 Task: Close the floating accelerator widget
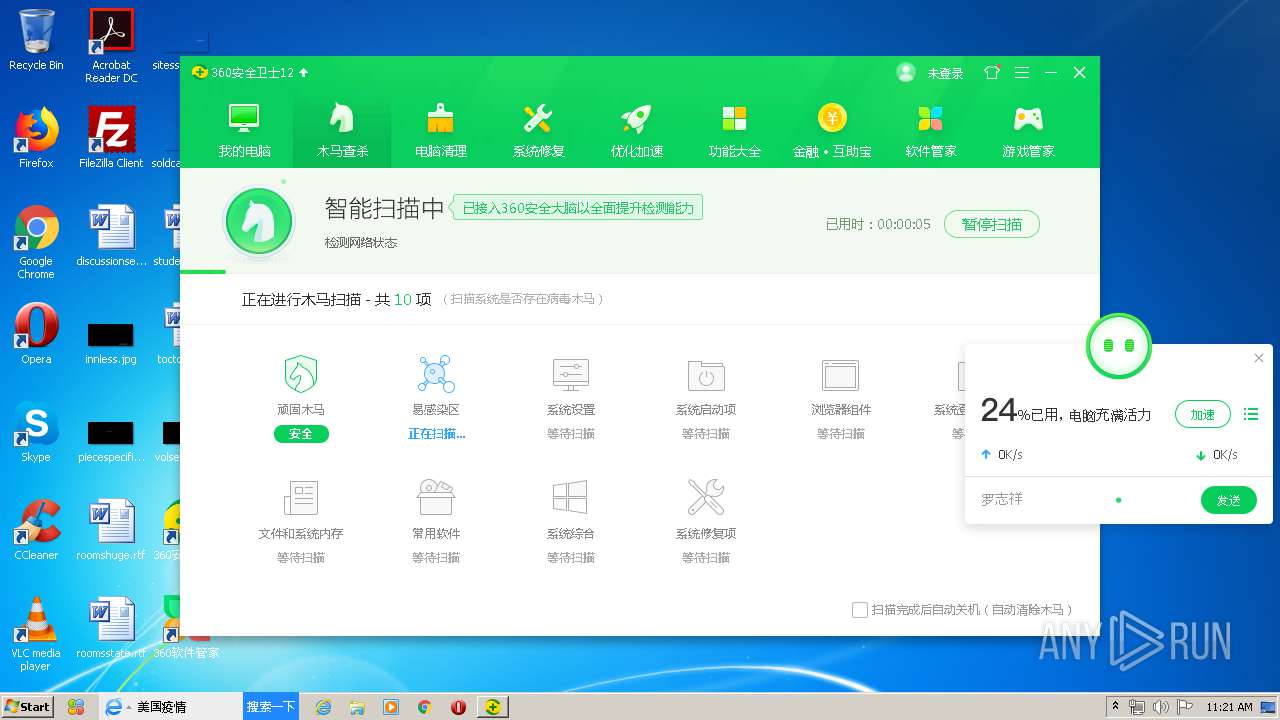click(1259, 358)
